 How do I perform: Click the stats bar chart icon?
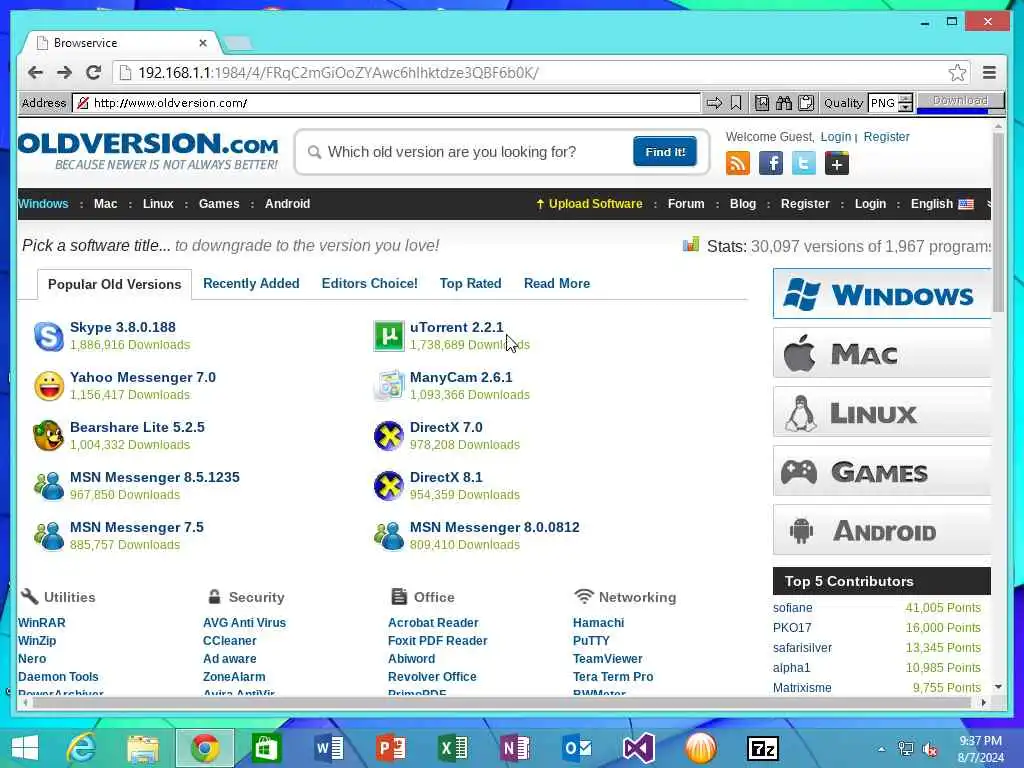coord(691,244)
